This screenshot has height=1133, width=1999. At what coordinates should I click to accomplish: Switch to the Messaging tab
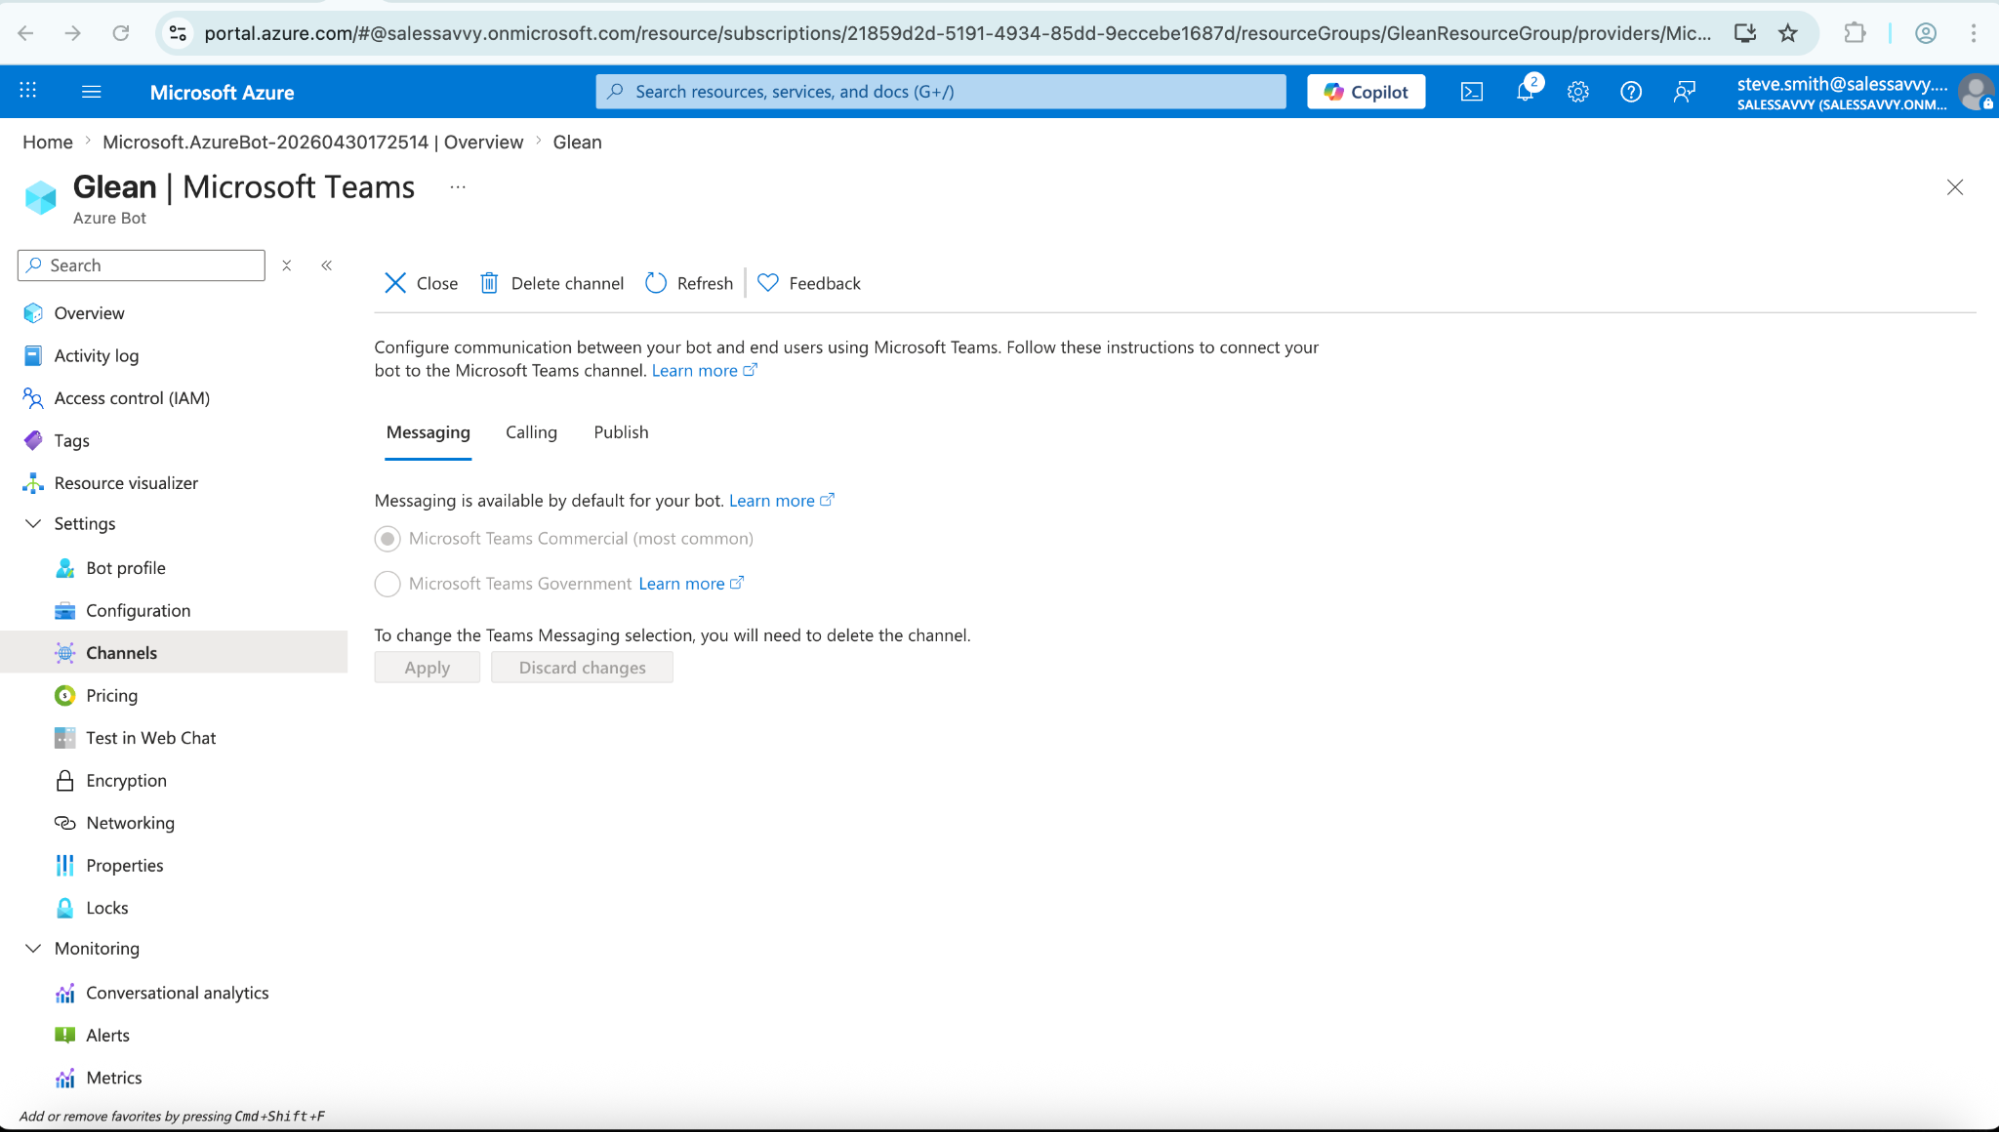coord(428,432)
